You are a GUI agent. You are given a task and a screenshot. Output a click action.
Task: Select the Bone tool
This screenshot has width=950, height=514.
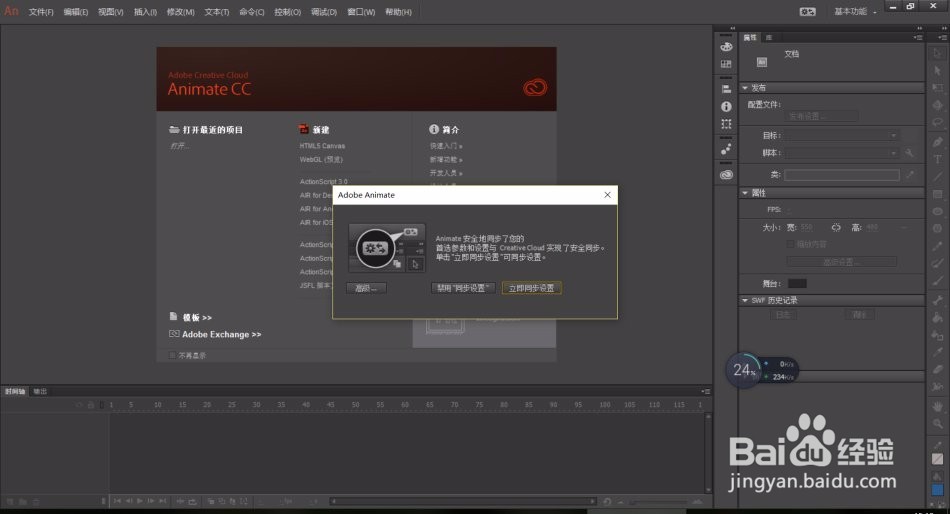[937, 300]
